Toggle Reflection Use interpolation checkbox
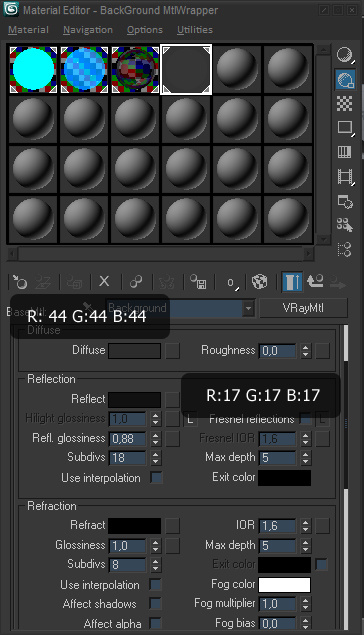Screen dimensions: 364x635 click(156, 477)
